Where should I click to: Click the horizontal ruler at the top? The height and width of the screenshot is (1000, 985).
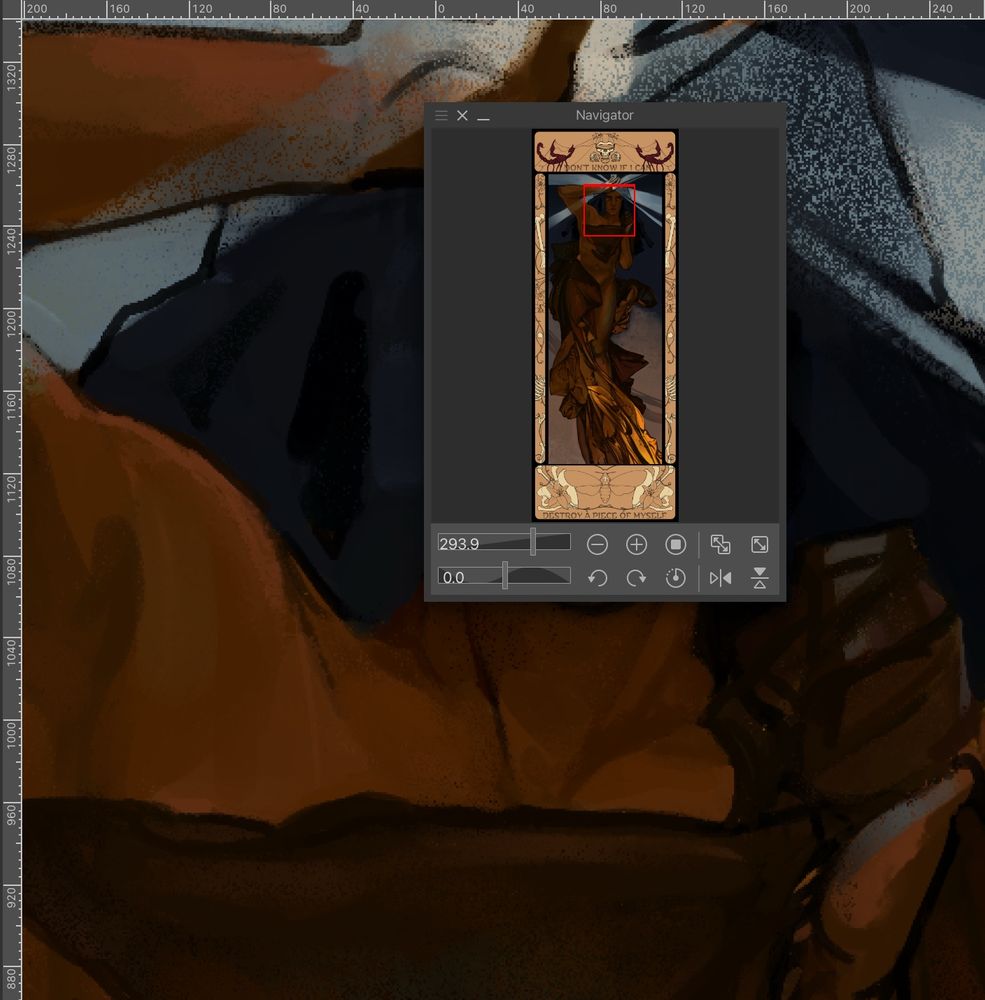[x=504, y=9]
